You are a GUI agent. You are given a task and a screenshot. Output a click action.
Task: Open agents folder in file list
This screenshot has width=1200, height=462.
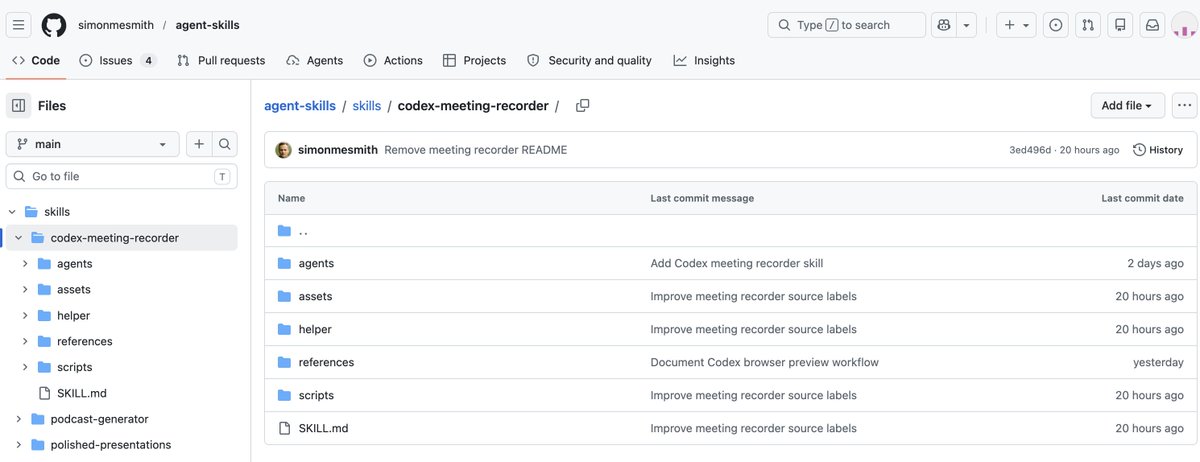coord(316,264)
